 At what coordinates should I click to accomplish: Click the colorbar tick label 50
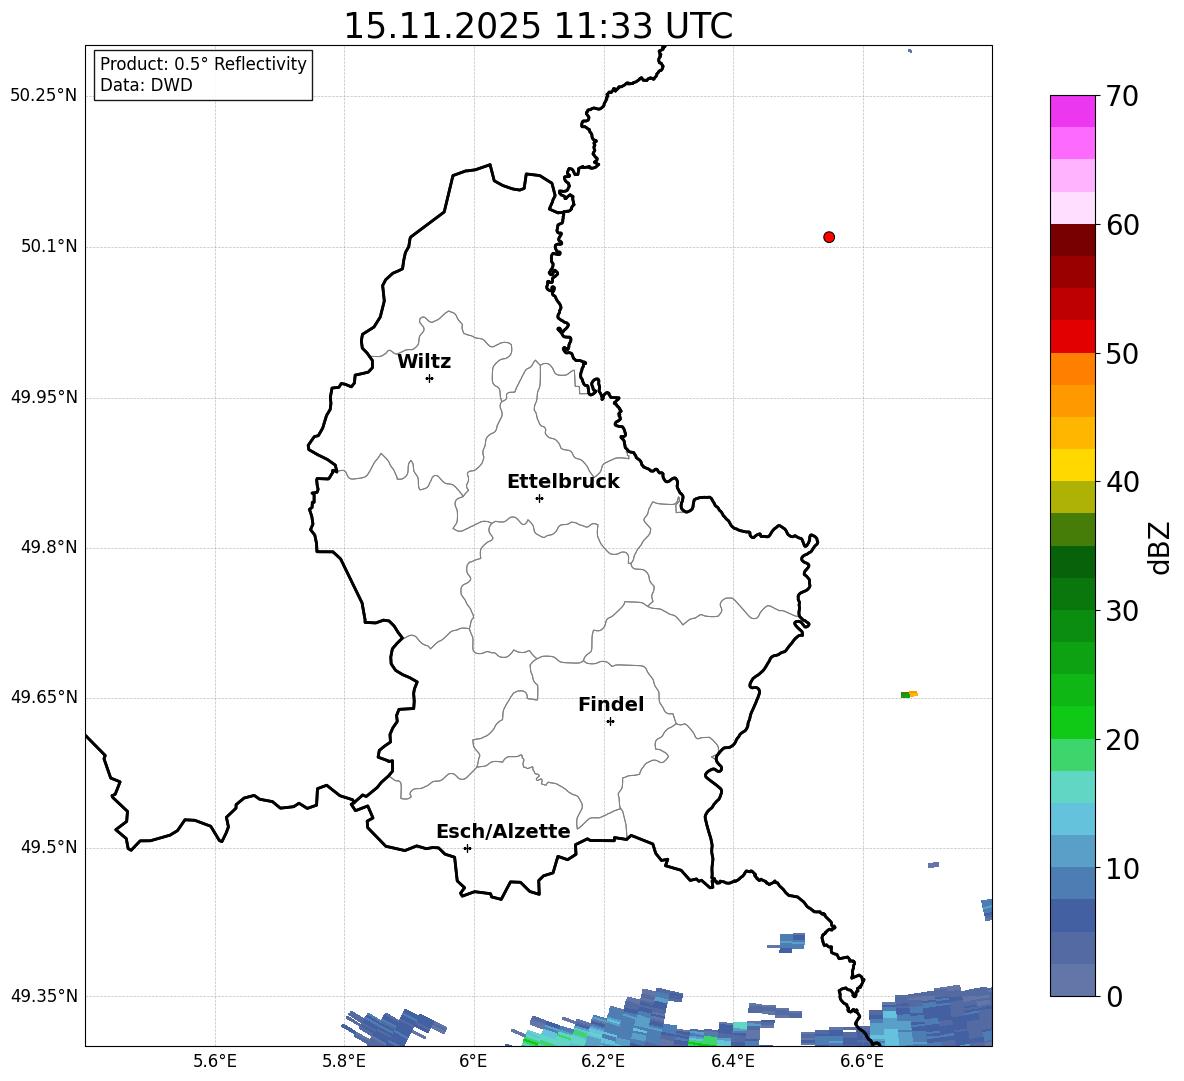coord(1122,353)
